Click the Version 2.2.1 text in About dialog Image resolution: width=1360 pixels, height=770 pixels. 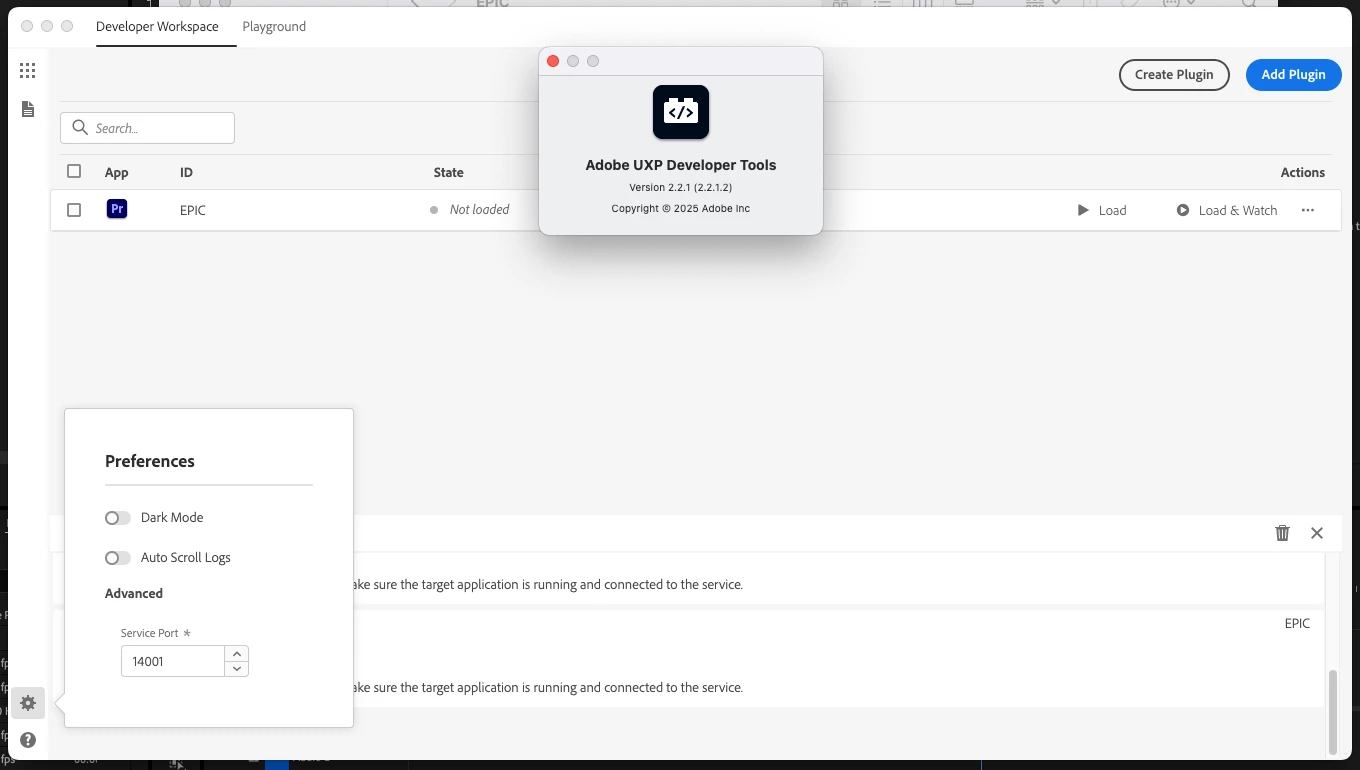681,187
